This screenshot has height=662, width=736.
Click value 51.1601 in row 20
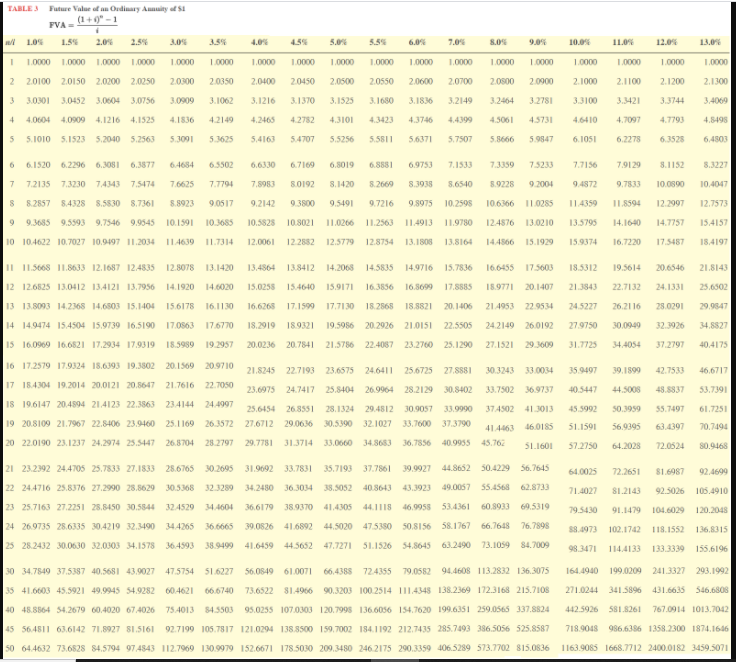tap(539, 446)
